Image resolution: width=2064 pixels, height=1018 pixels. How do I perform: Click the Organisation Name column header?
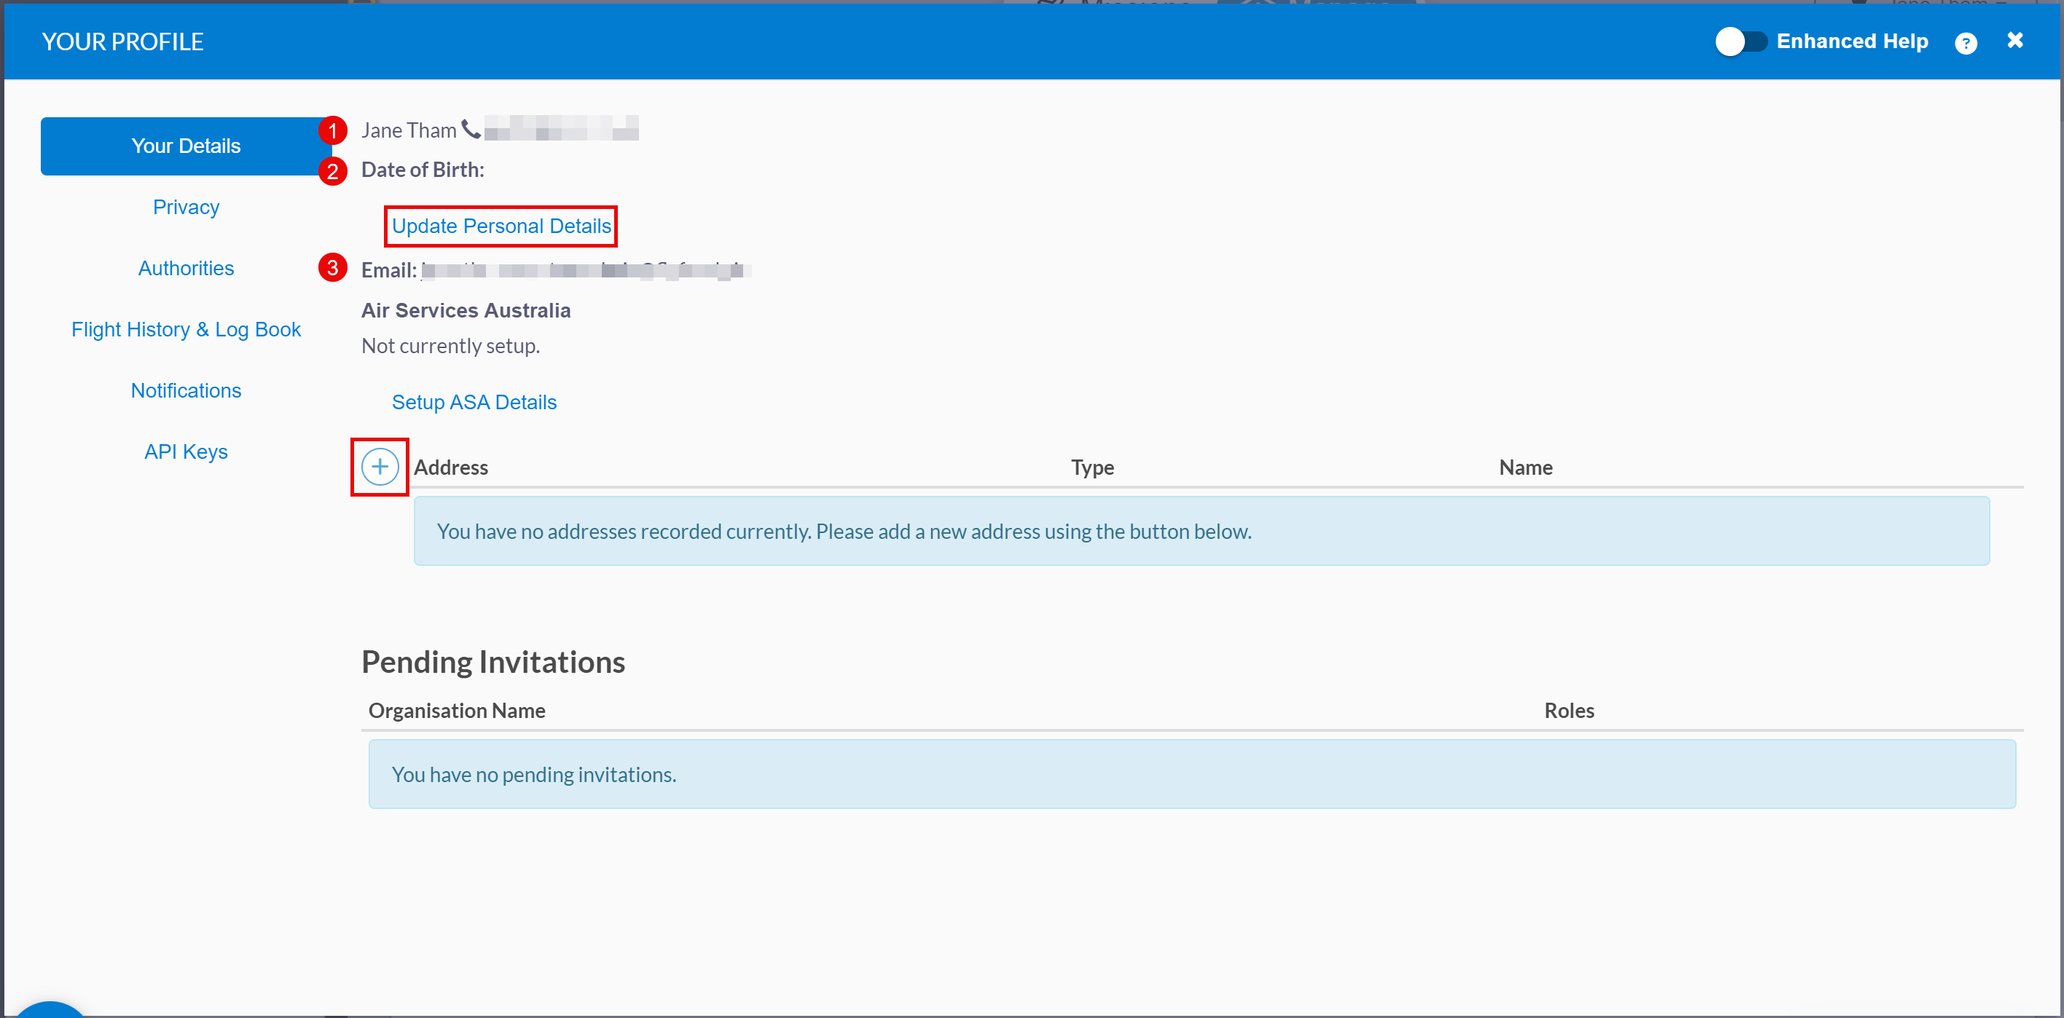pyautogui.click(x=456, y=710)
